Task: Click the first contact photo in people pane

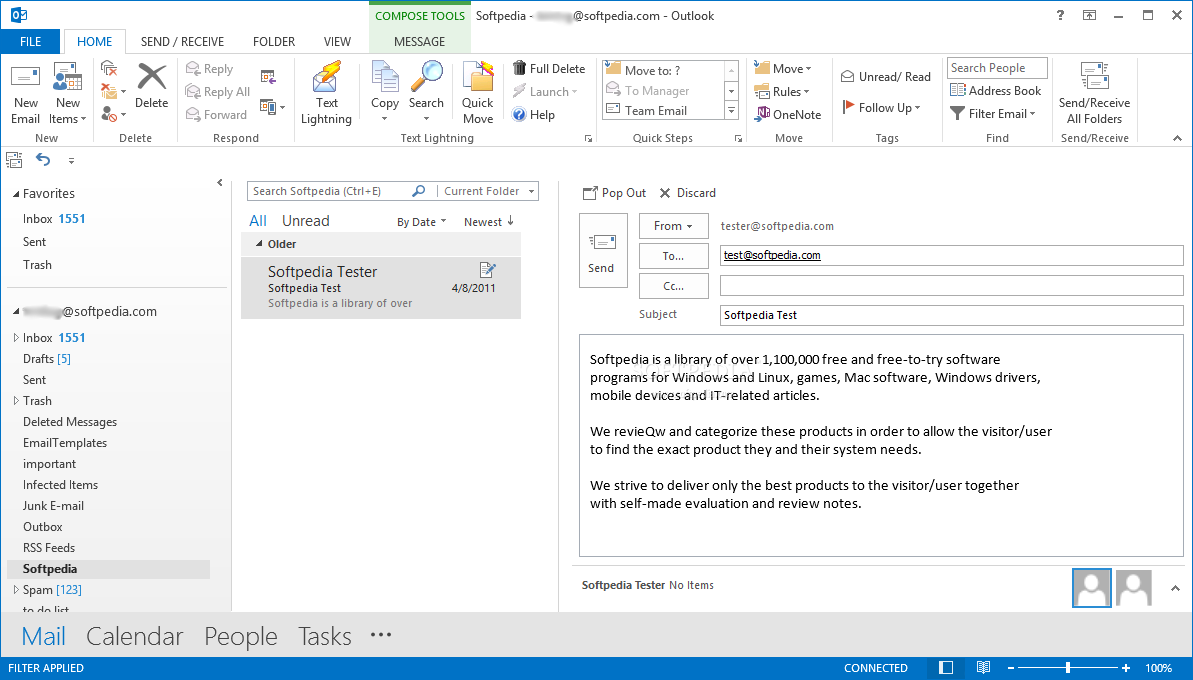Action: pos(1092,587)
